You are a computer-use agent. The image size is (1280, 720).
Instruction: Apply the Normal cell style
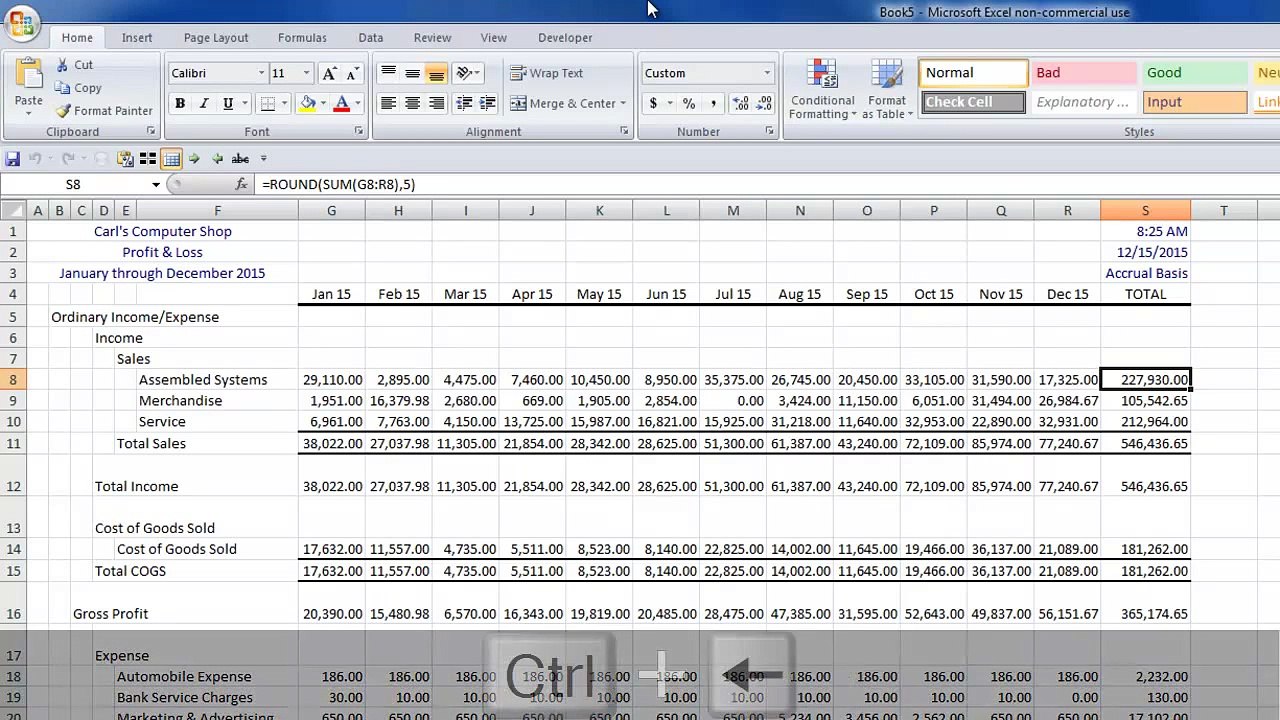[x=973, y=73]
